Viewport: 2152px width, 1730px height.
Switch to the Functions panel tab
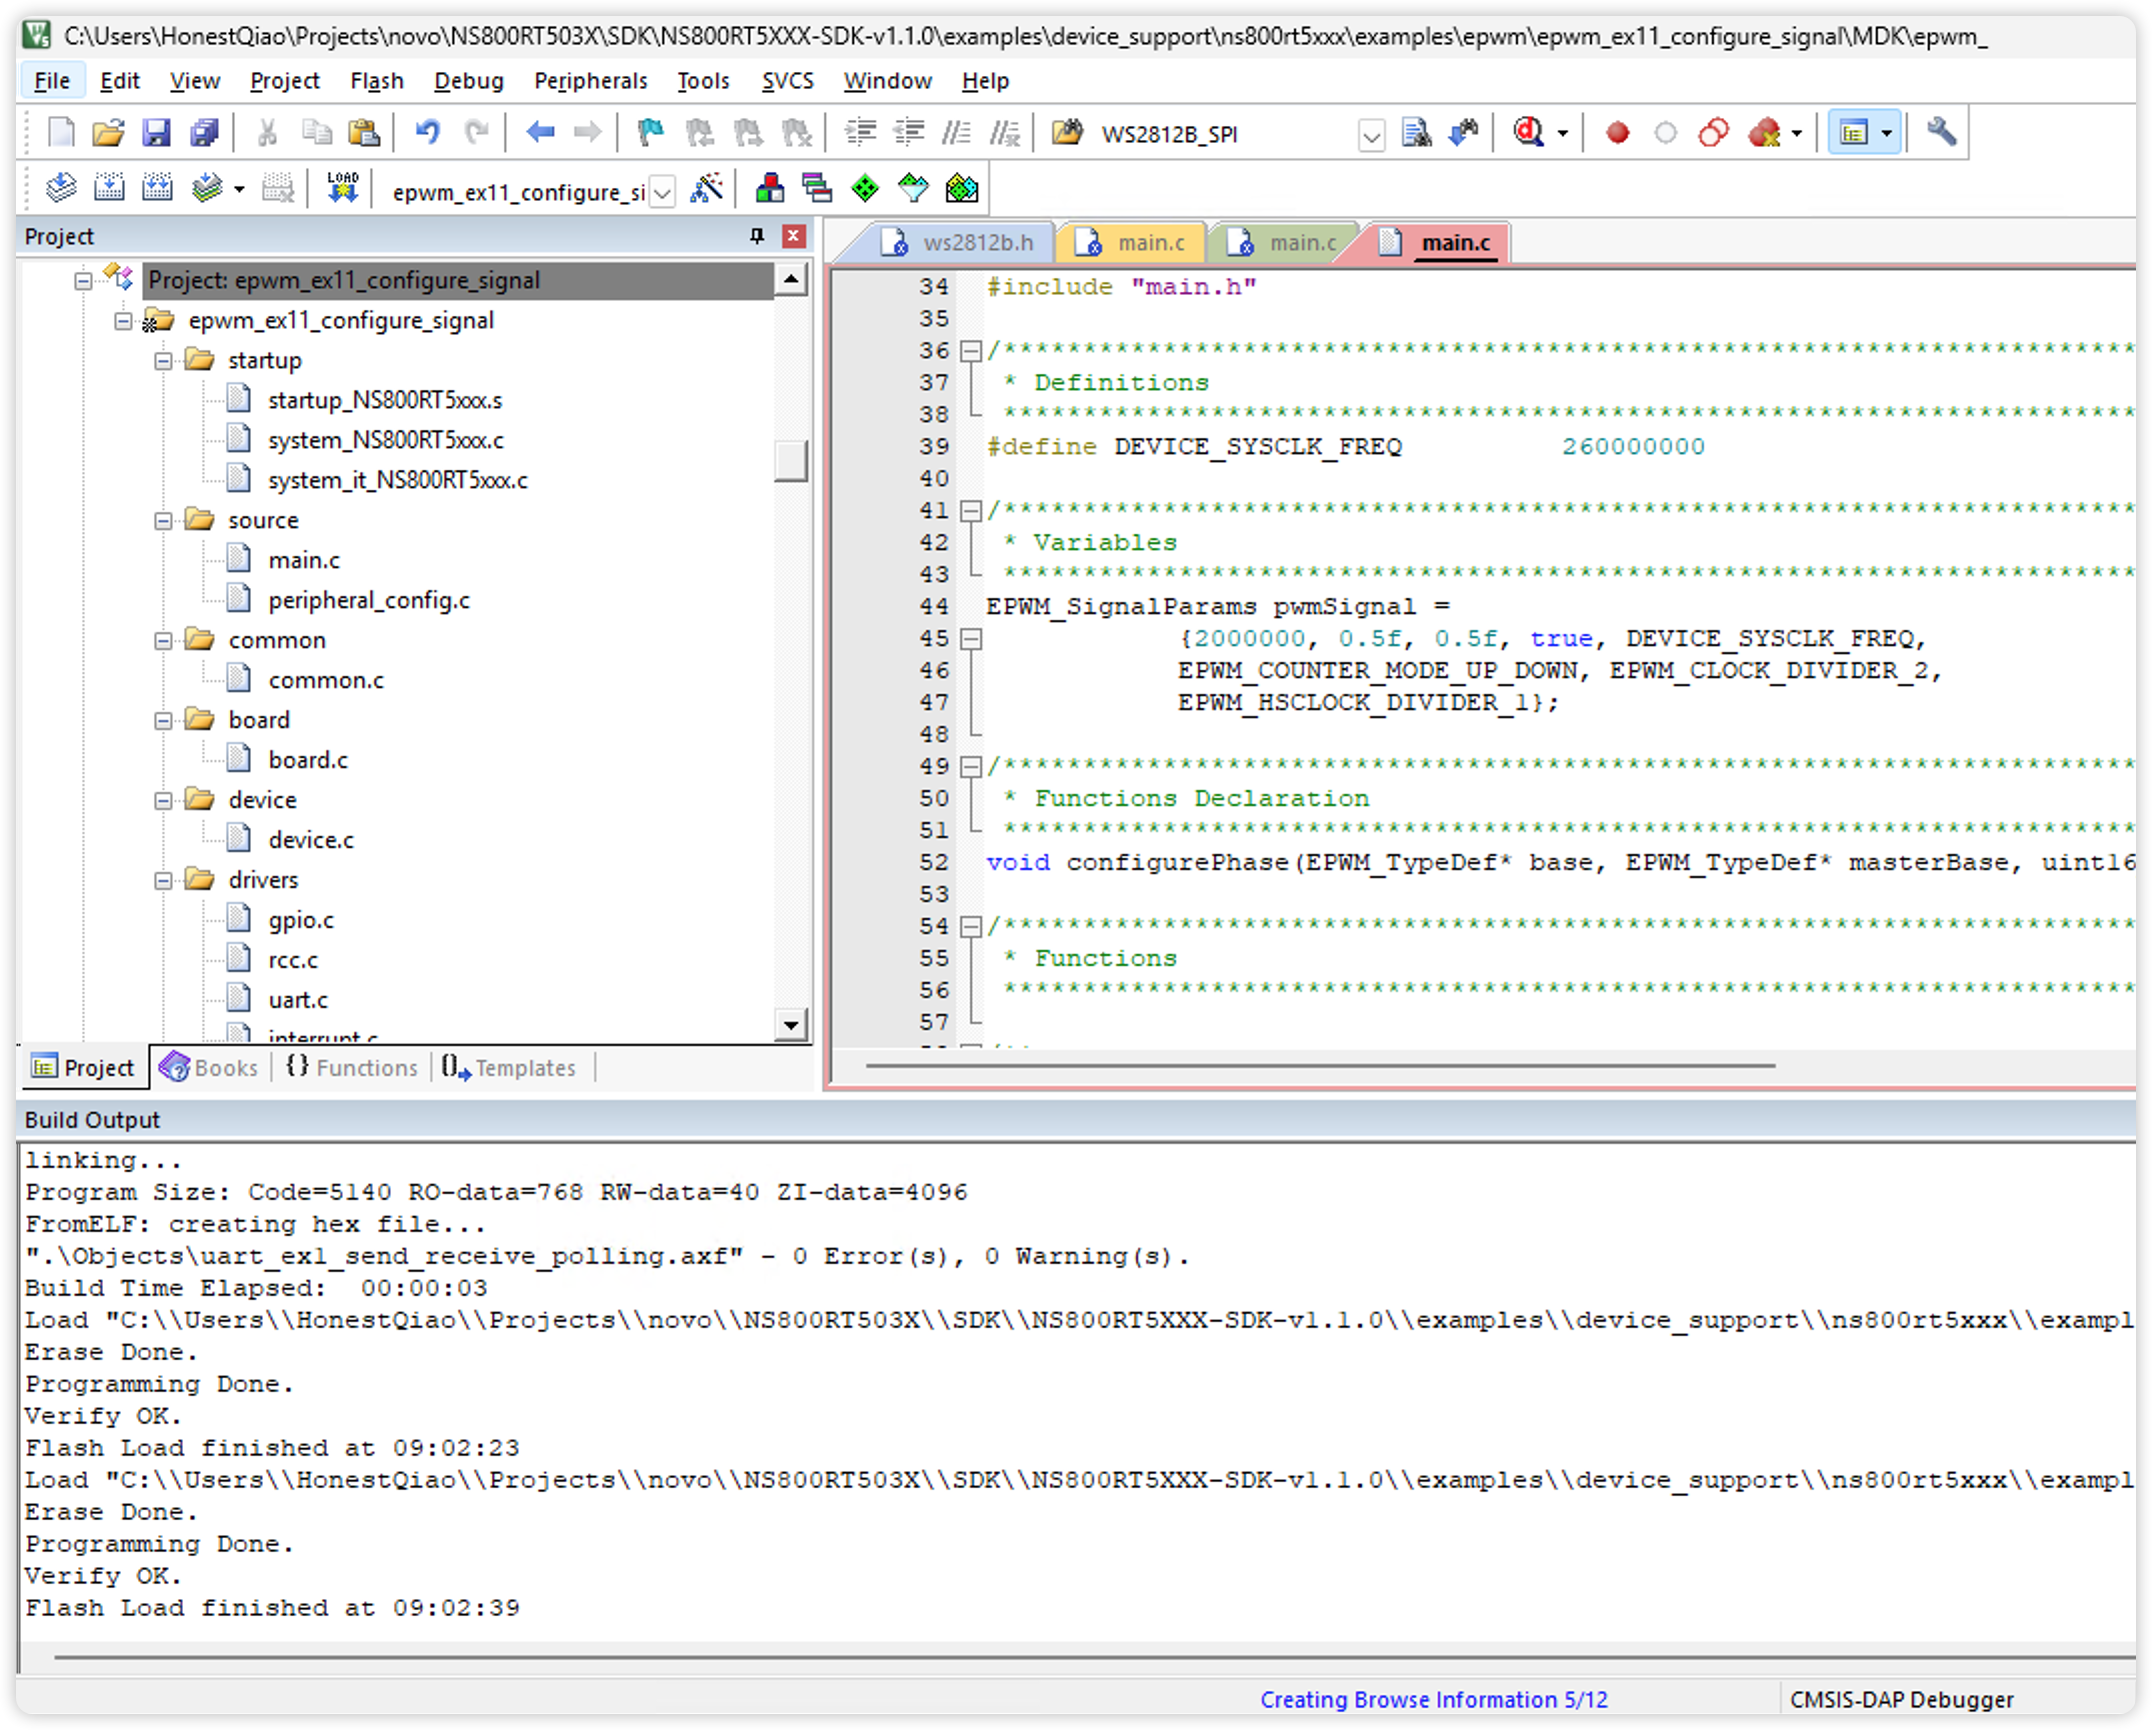pos(352,1067)
